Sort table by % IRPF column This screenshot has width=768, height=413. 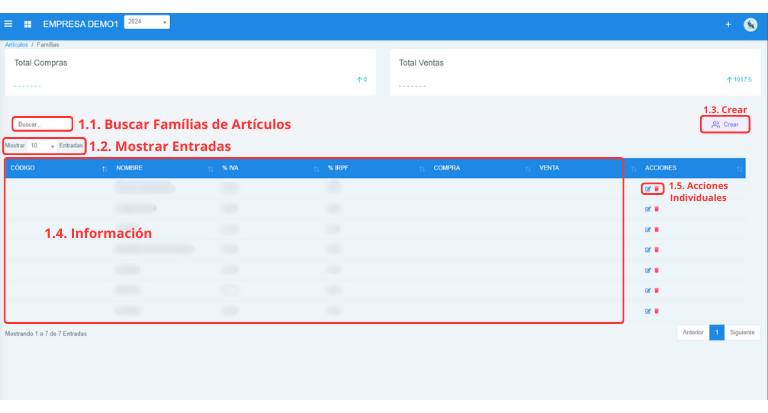(375, 168)
